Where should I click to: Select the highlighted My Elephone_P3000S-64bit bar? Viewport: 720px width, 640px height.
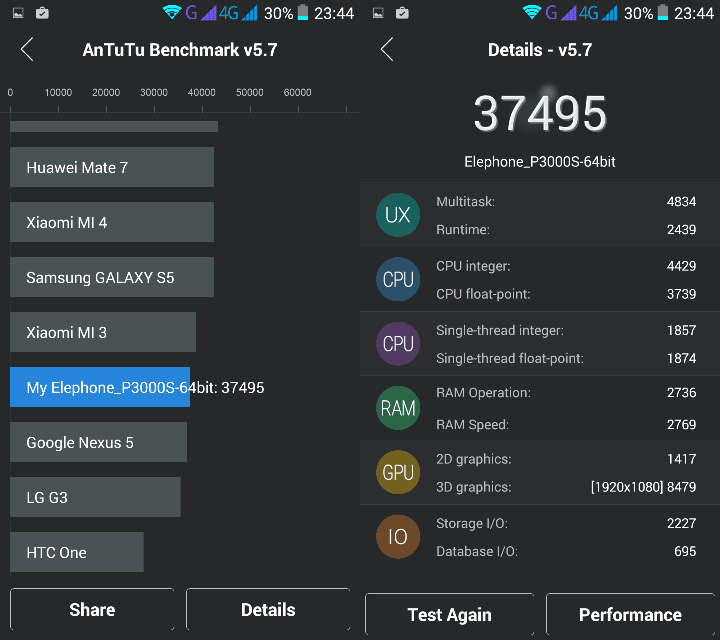(100, 387)
